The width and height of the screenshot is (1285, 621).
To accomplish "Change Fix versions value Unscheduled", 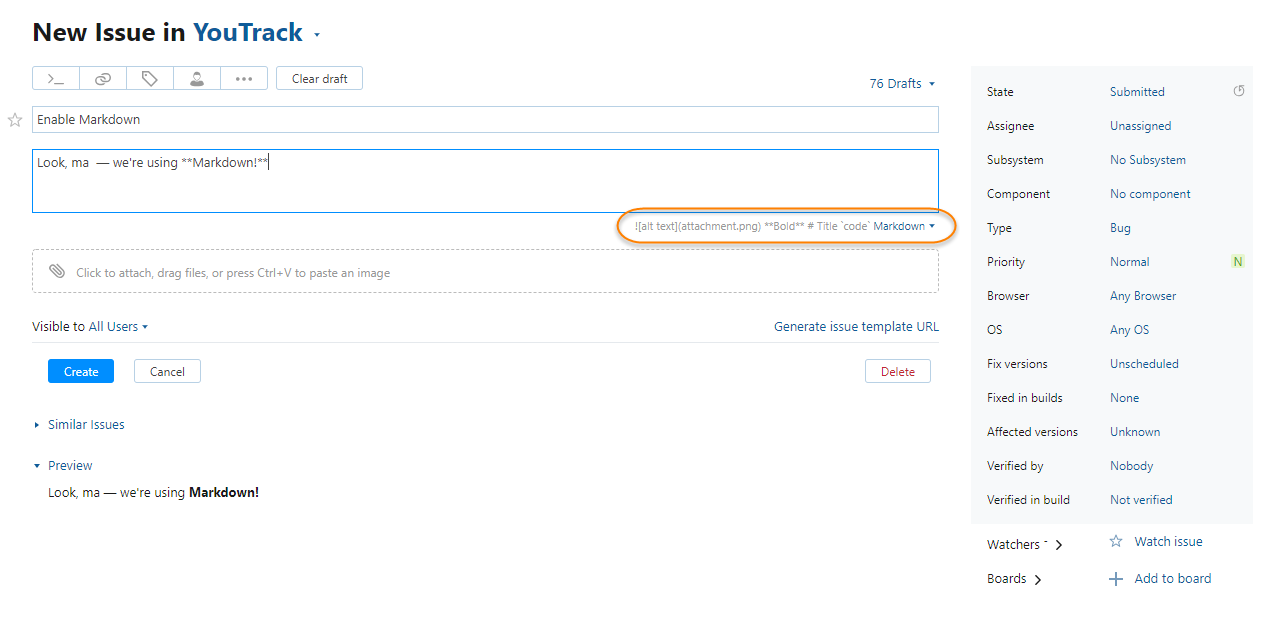I will pyautogui.click(x=1144, y=364).
